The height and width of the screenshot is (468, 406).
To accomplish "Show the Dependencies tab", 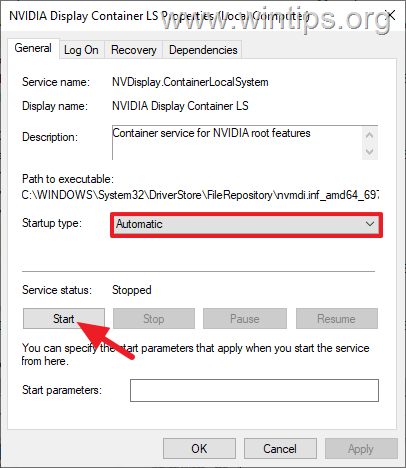I will point(203,50).
